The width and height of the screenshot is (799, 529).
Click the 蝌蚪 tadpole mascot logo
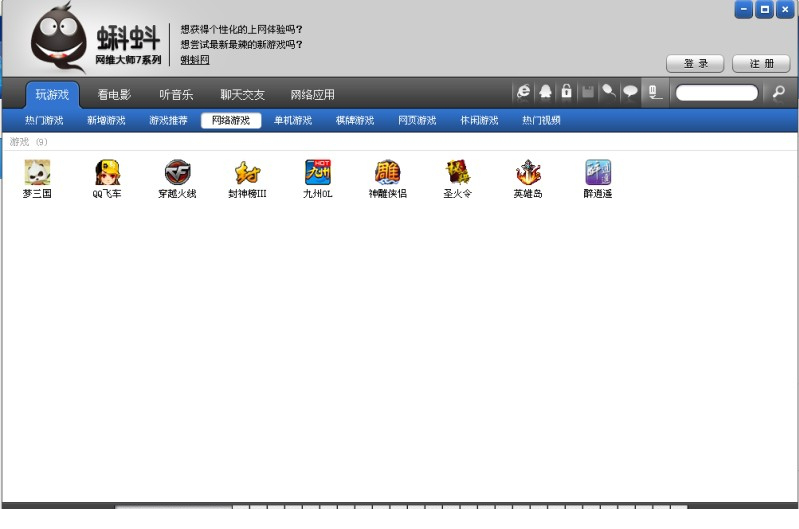tap(59, 38)
